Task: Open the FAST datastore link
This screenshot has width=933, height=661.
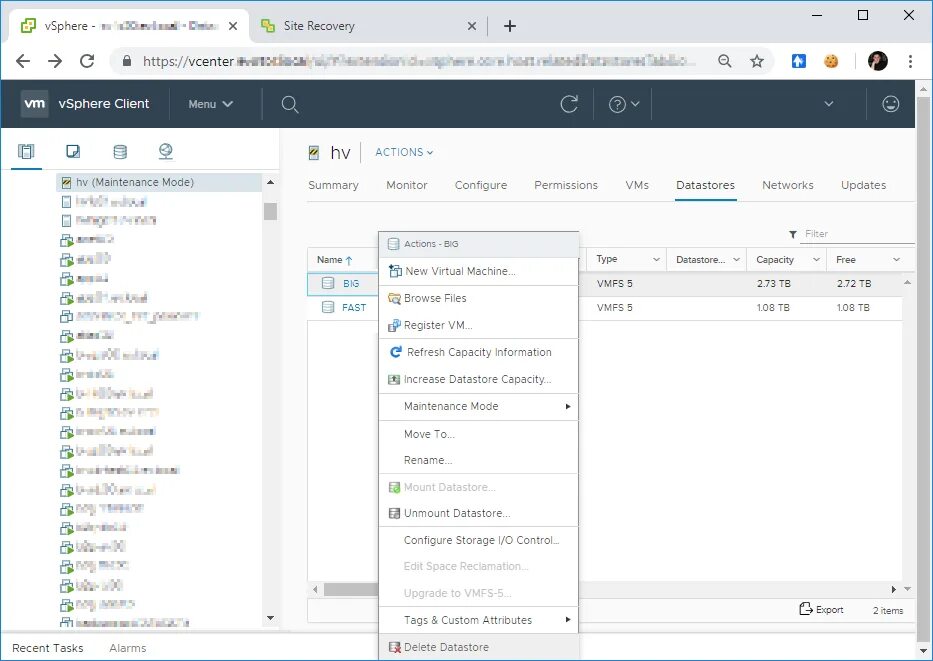Action: coord(354,308)
